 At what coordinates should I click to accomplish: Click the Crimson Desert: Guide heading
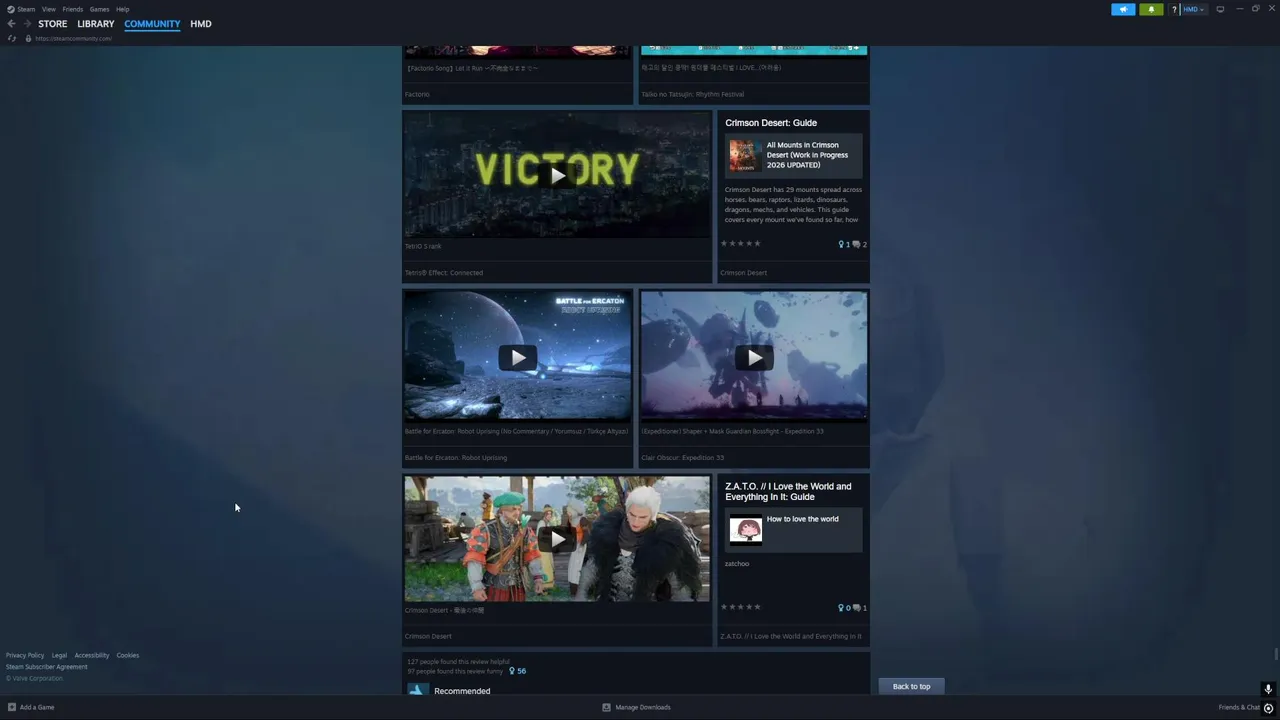(x=771, y=123)
